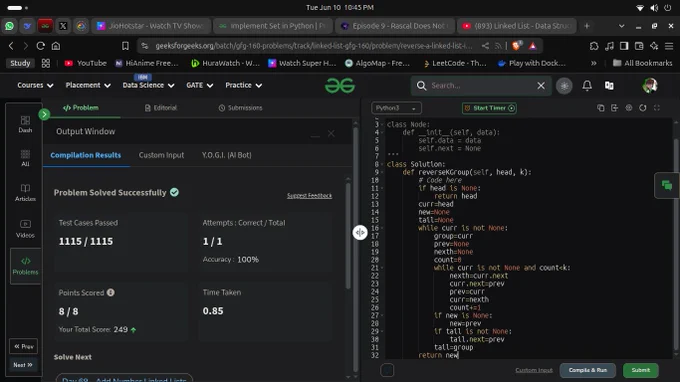Open the pinned X (Twitter) tab
The image size is (680, 382).
coord(63,26)
